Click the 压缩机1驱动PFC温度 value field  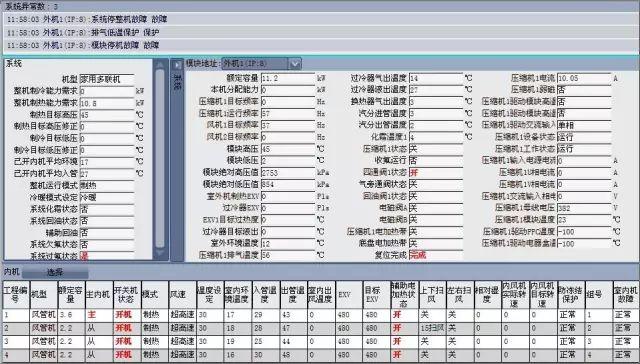pos(584,231)
